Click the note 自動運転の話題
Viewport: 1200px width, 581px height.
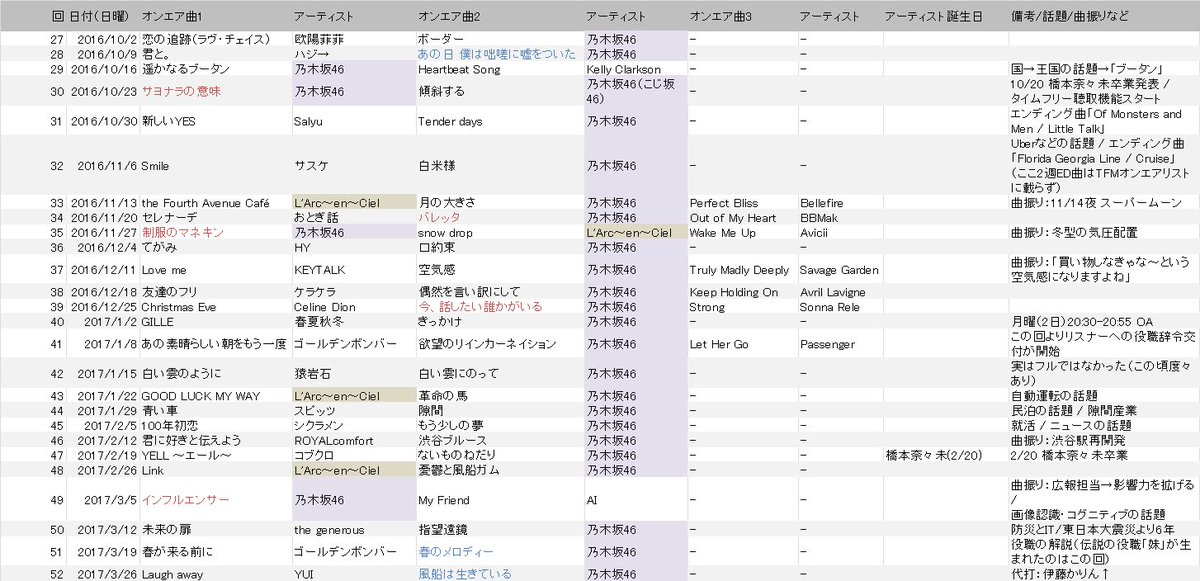pos(1054,396)
